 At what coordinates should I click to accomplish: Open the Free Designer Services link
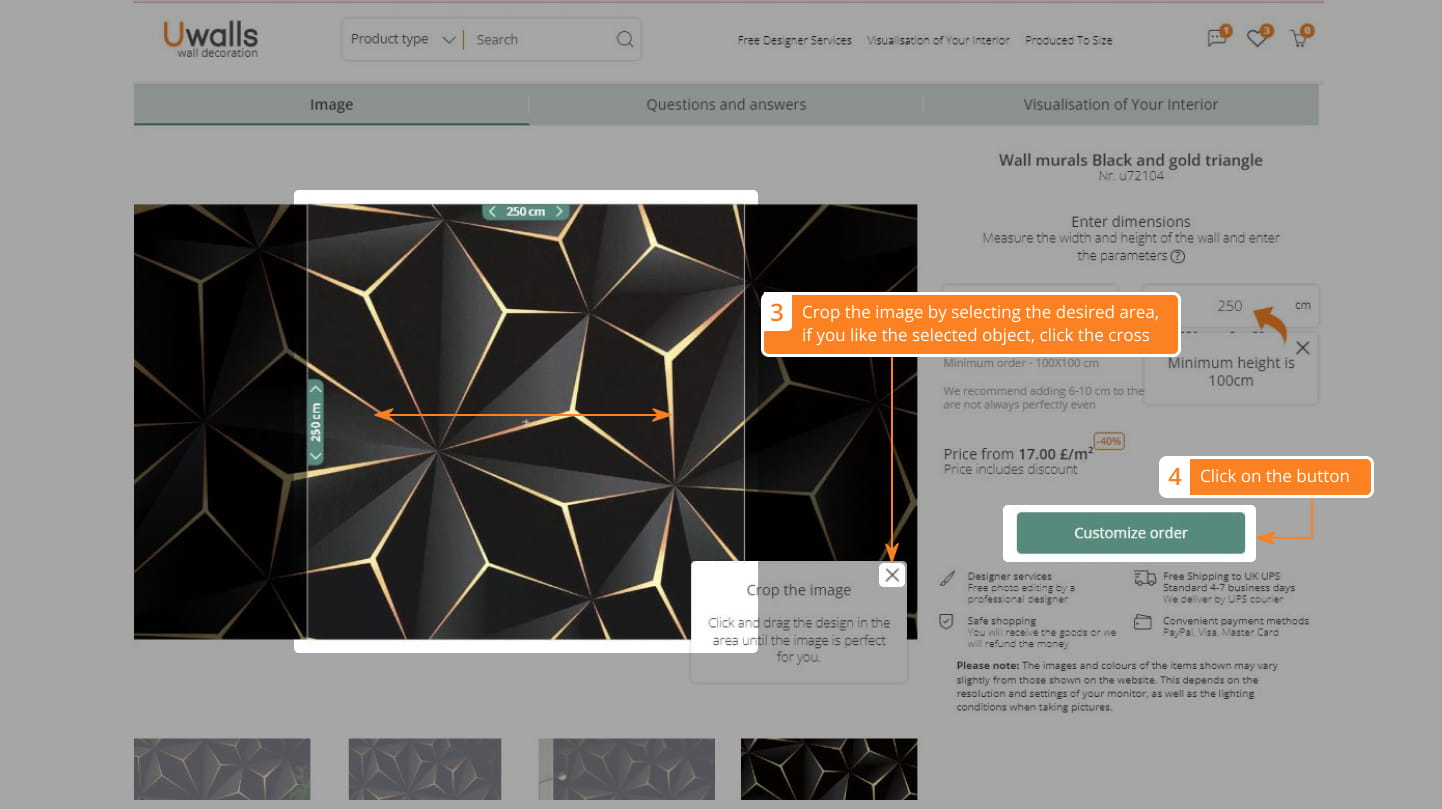pos(794,40)
